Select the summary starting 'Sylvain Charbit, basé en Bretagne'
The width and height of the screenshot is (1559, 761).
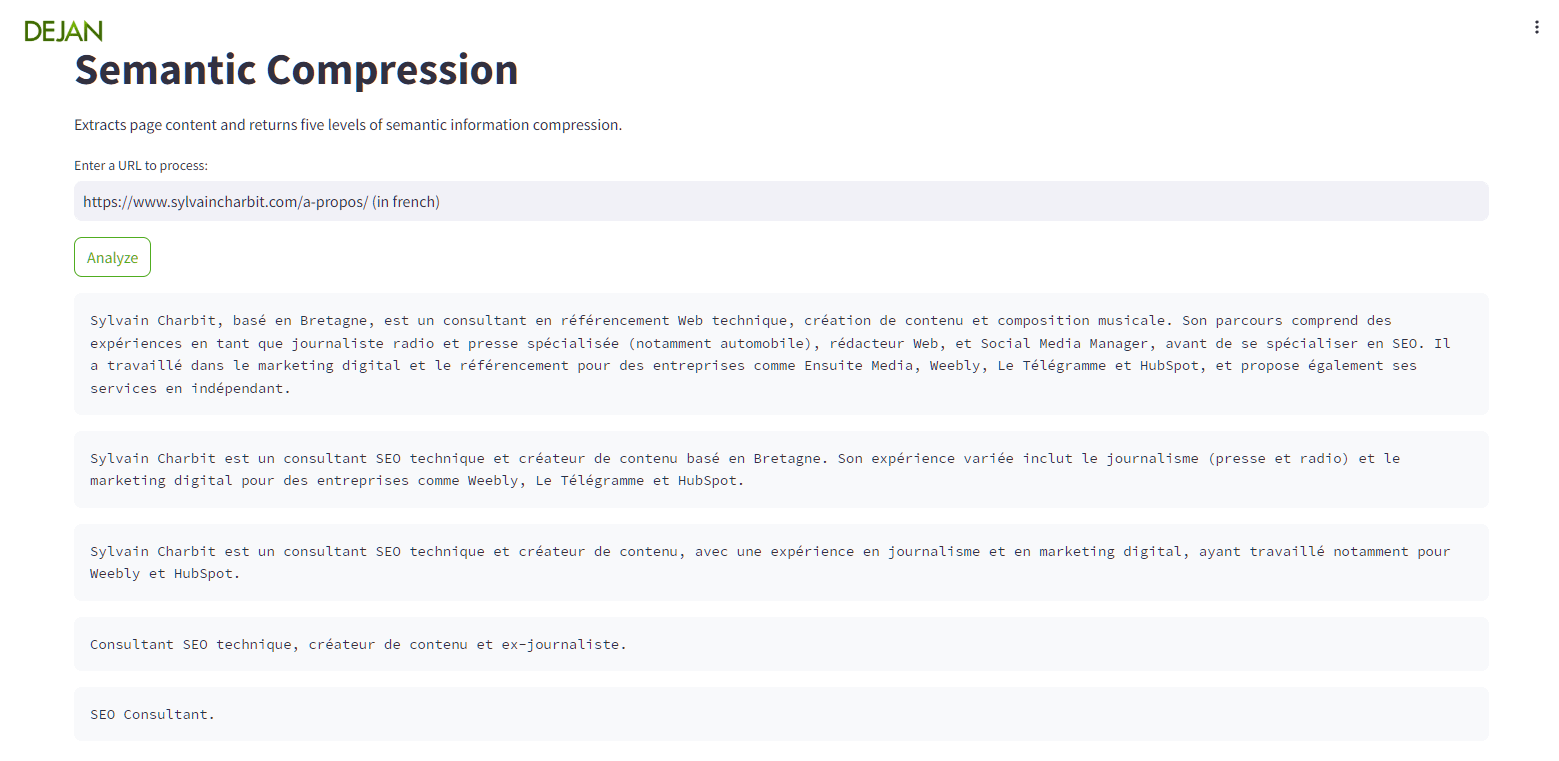(781, 354)
